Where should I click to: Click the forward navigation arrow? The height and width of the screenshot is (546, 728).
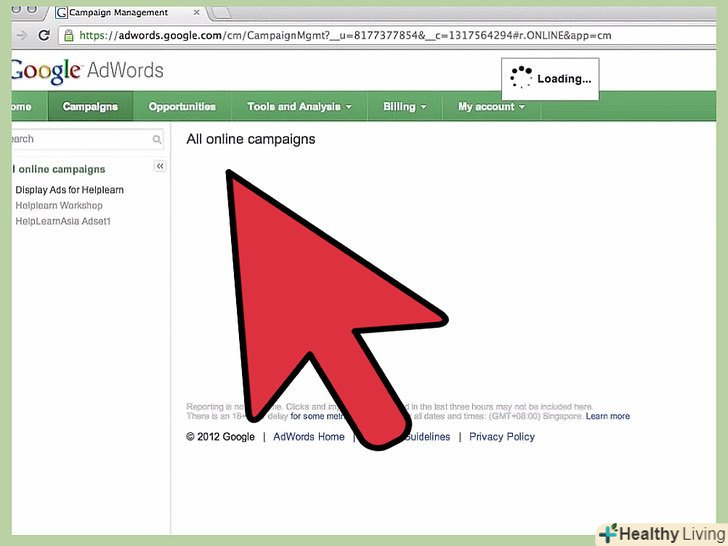point(21,35)
